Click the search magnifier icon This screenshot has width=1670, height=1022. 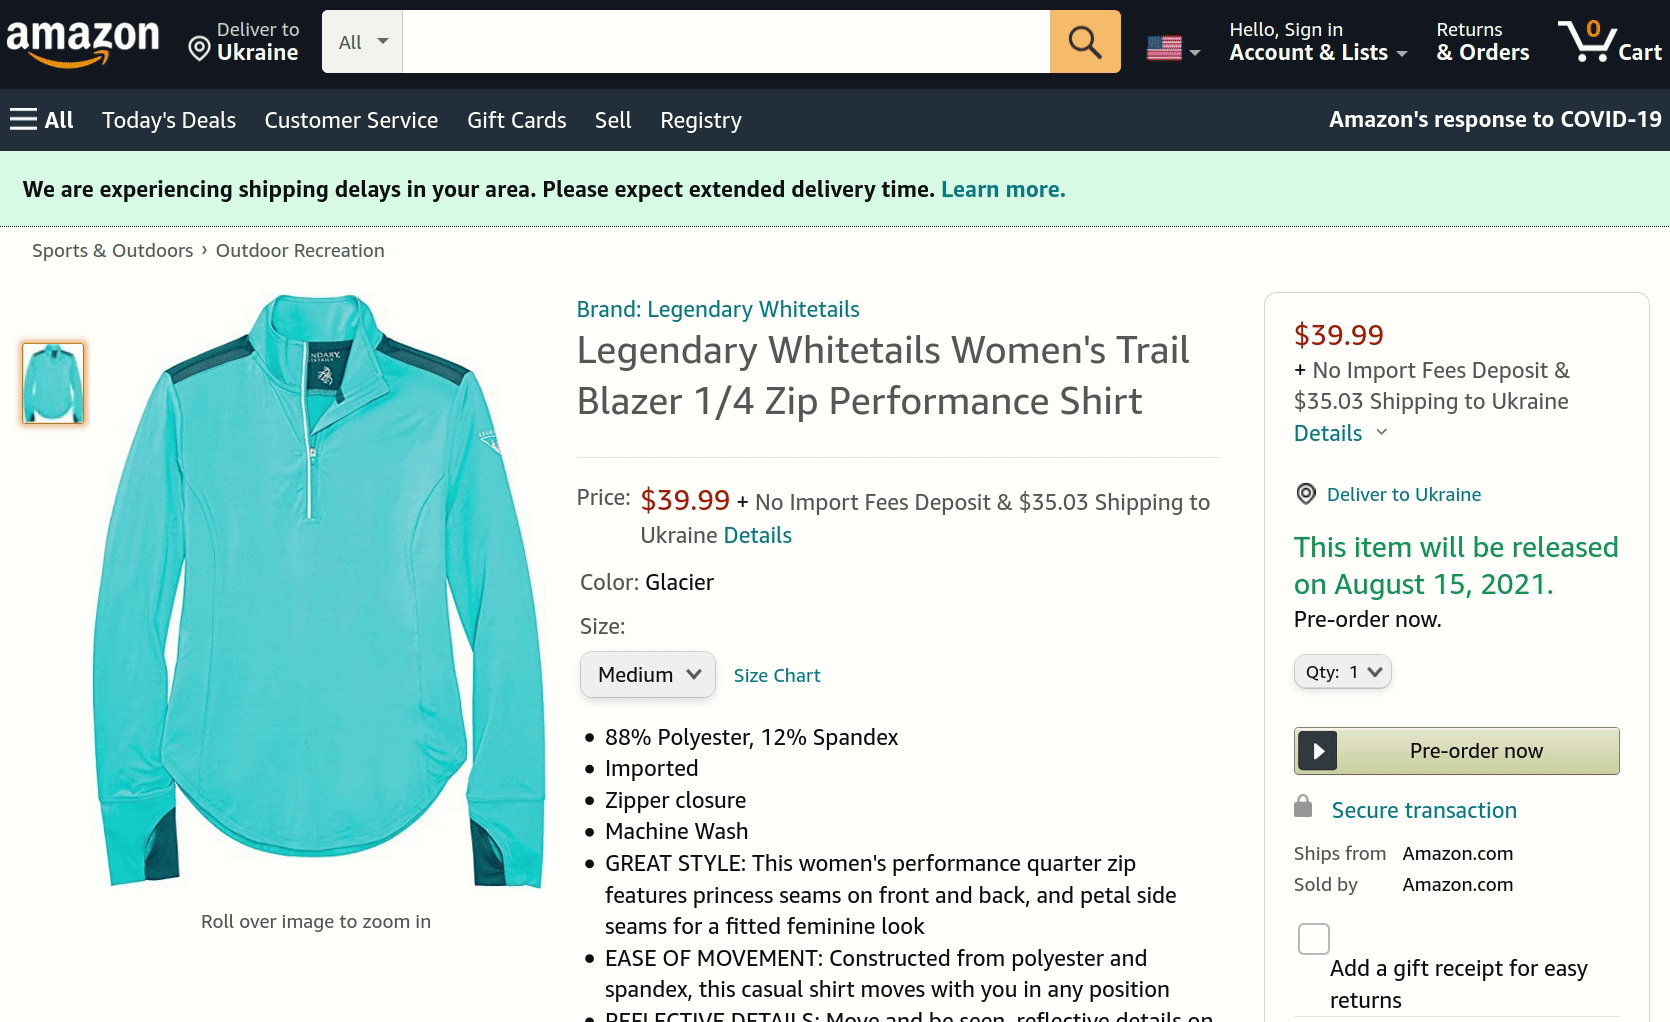pos(1085,41)
